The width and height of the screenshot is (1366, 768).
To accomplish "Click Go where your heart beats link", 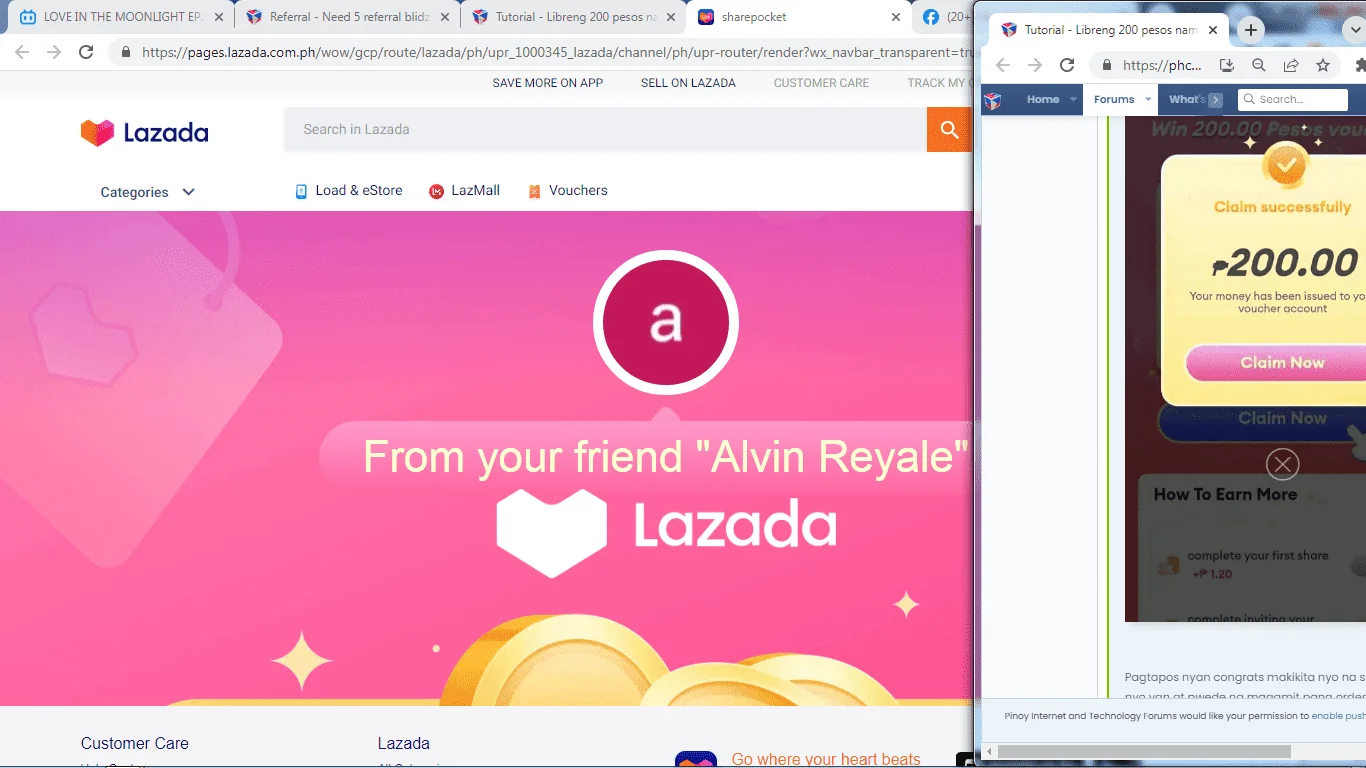I will point(826,759).
